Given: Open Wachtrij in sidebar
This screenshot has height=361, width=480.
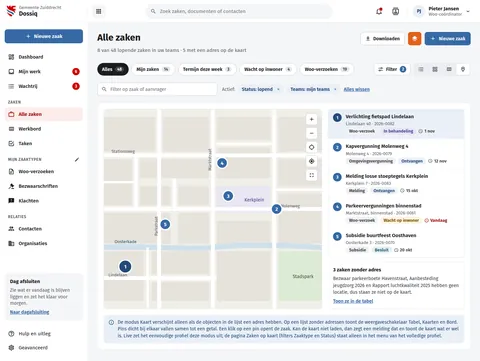Looking at the screenshot, I should coord(44,86).
